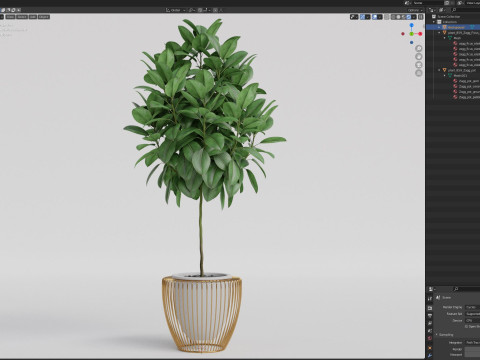Open the Render properties tab
This screenshot has height=360, width=480.
pyautogui.click(x=430, y=308)
